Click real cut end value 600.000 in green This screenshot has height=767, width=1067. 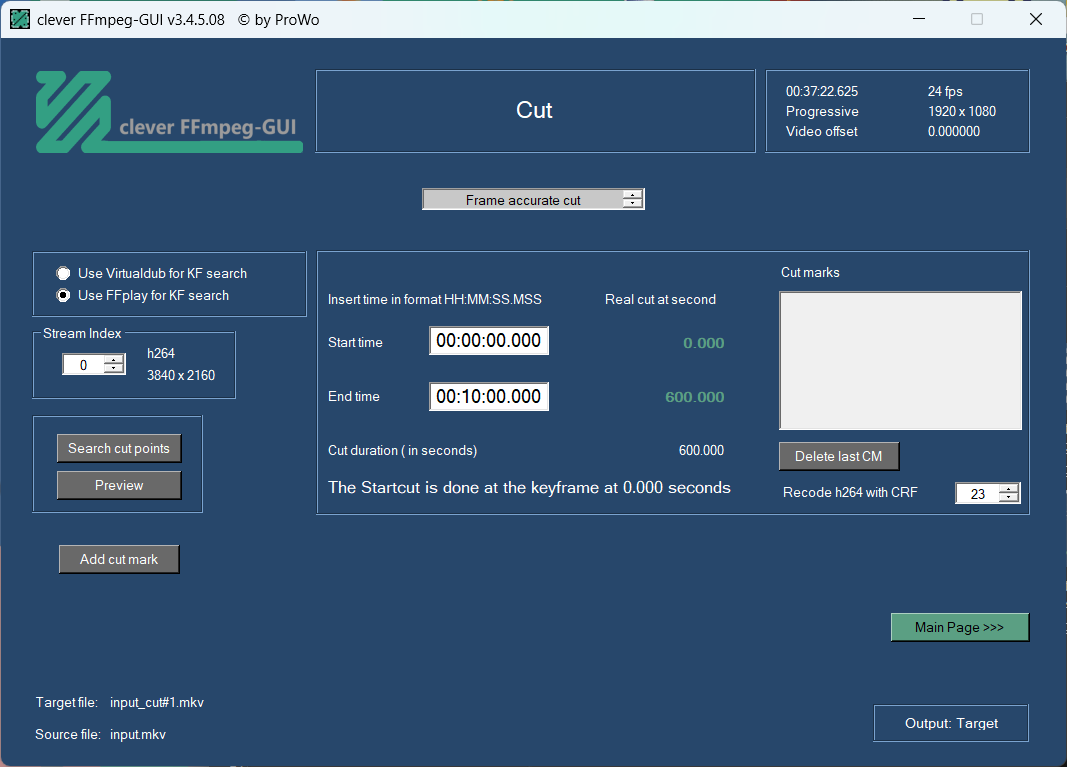(x=695, y=397)
